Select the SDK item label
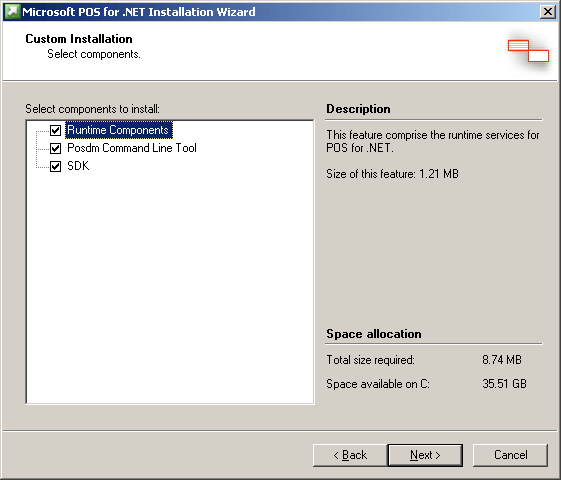 [x=78, y=166]
